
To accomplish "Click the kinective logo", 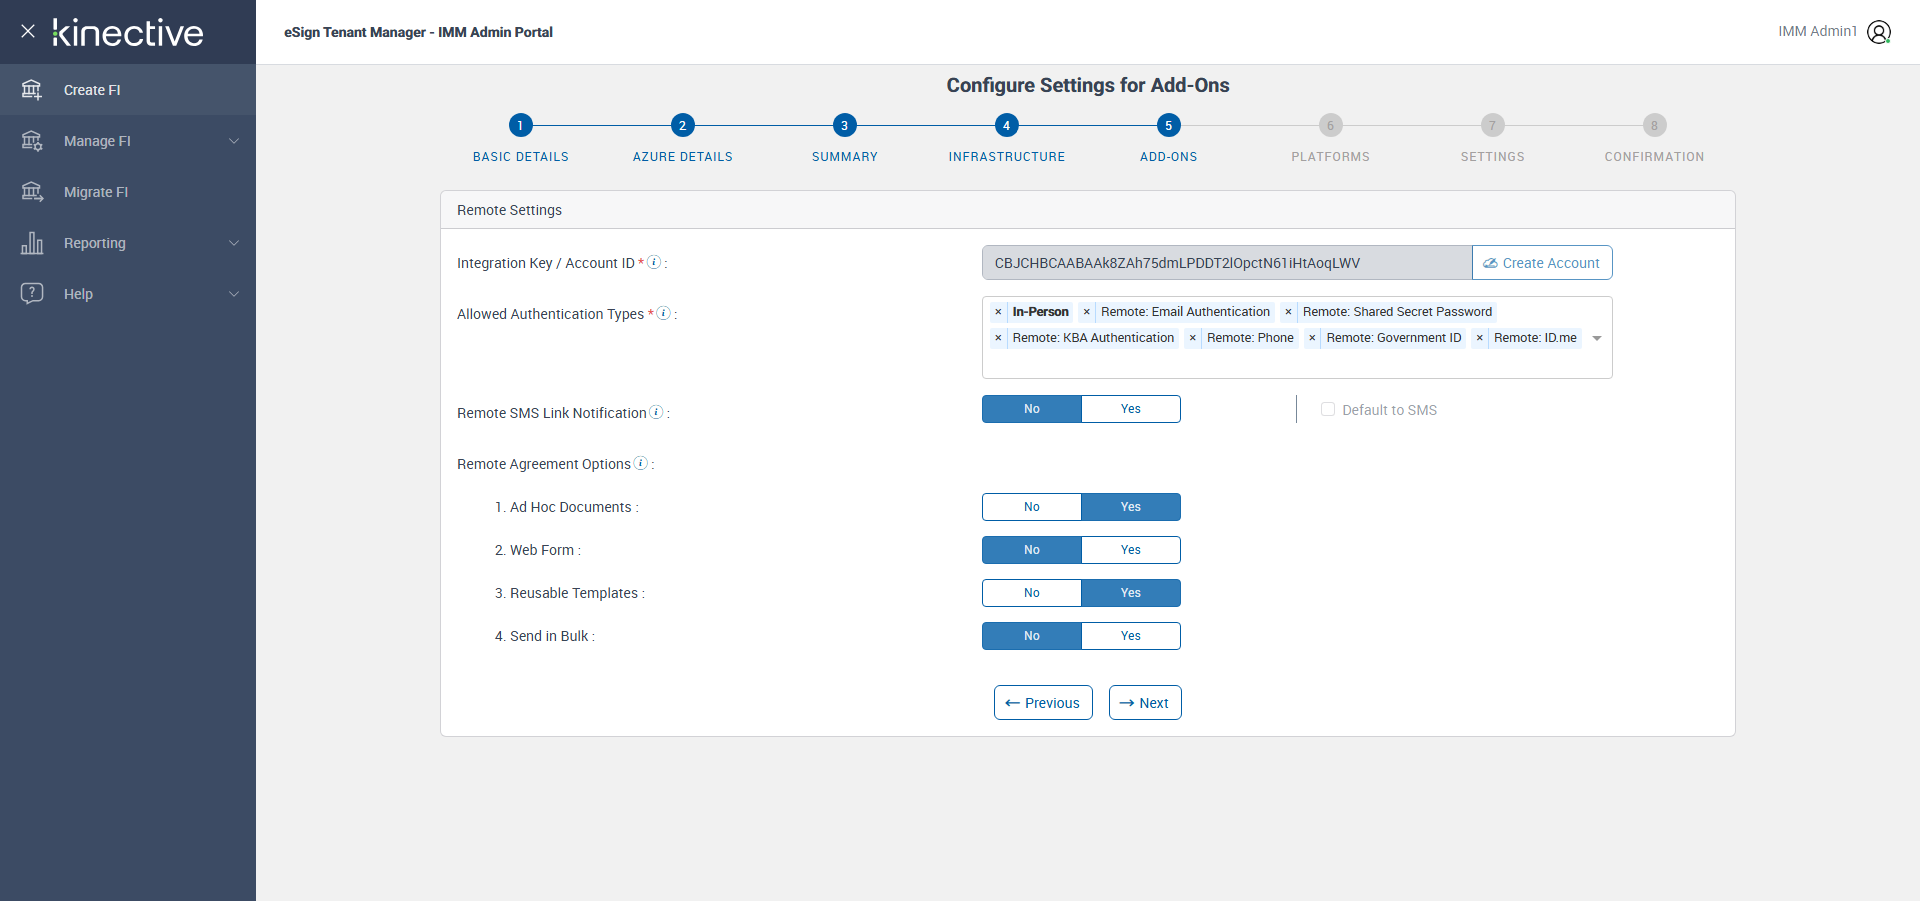I will (x=128, y=32).
